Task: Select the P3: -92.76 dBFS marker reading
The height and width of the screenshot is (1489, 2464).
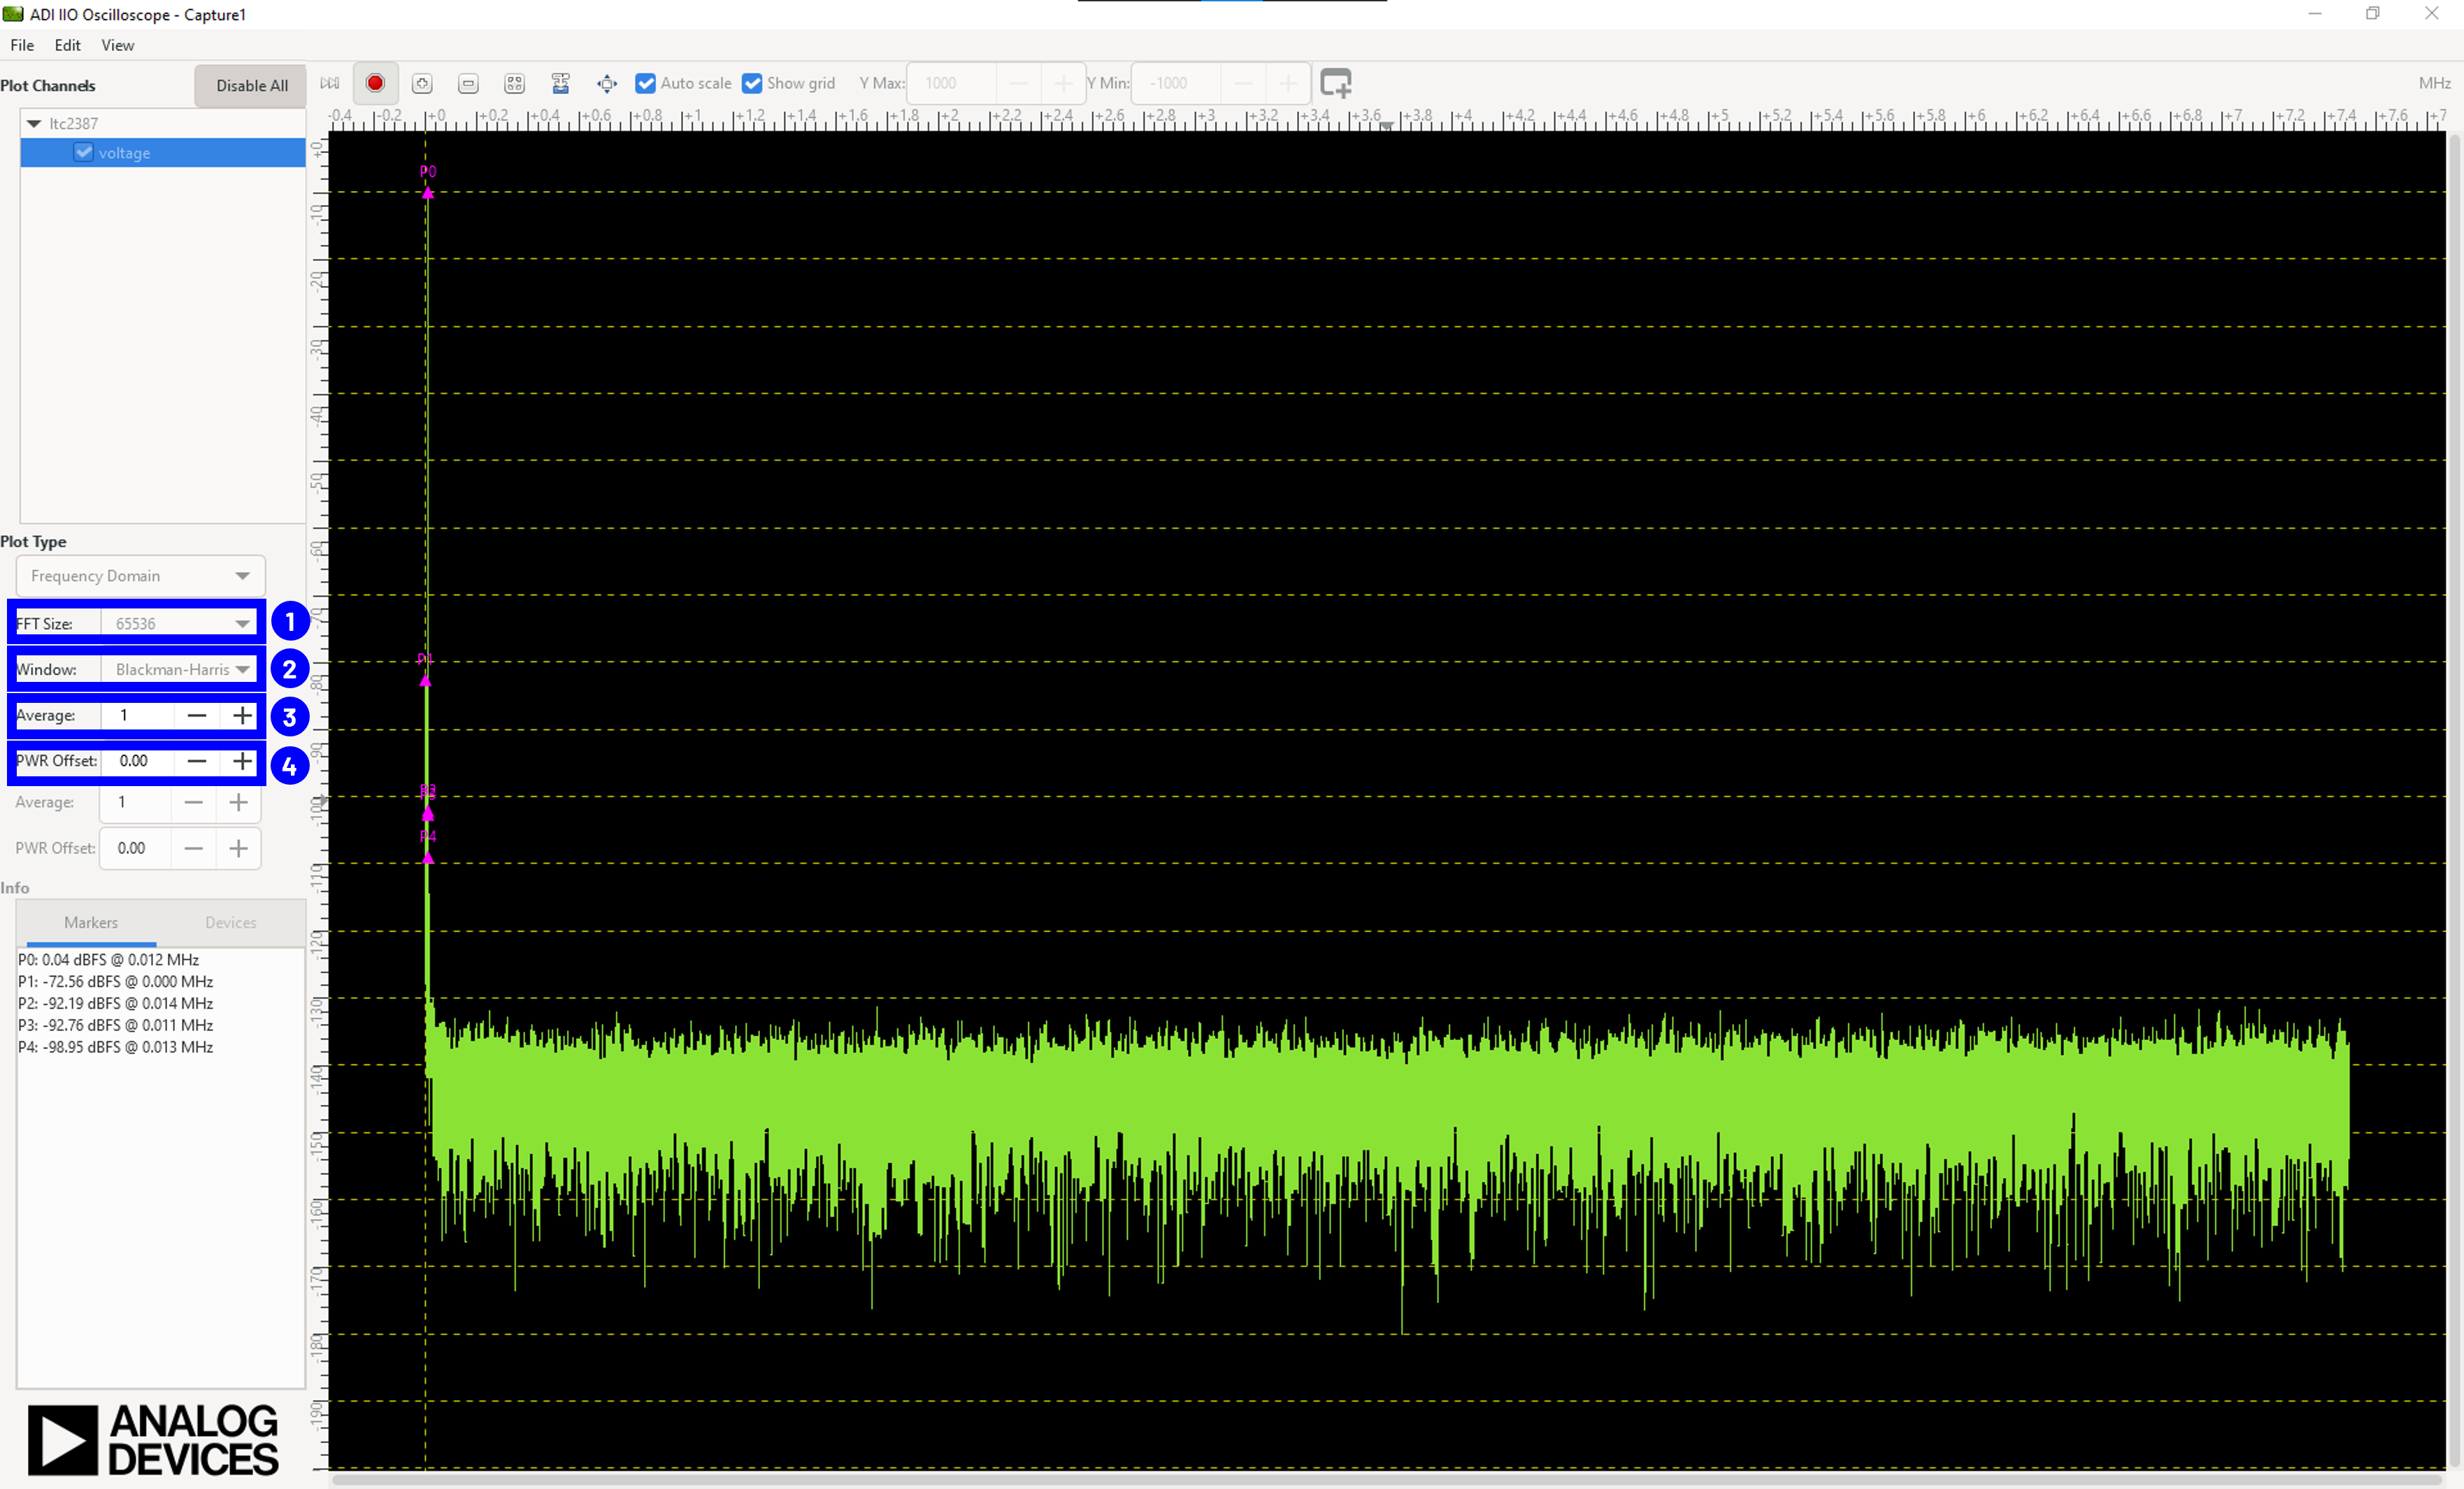Action: 115,1025
